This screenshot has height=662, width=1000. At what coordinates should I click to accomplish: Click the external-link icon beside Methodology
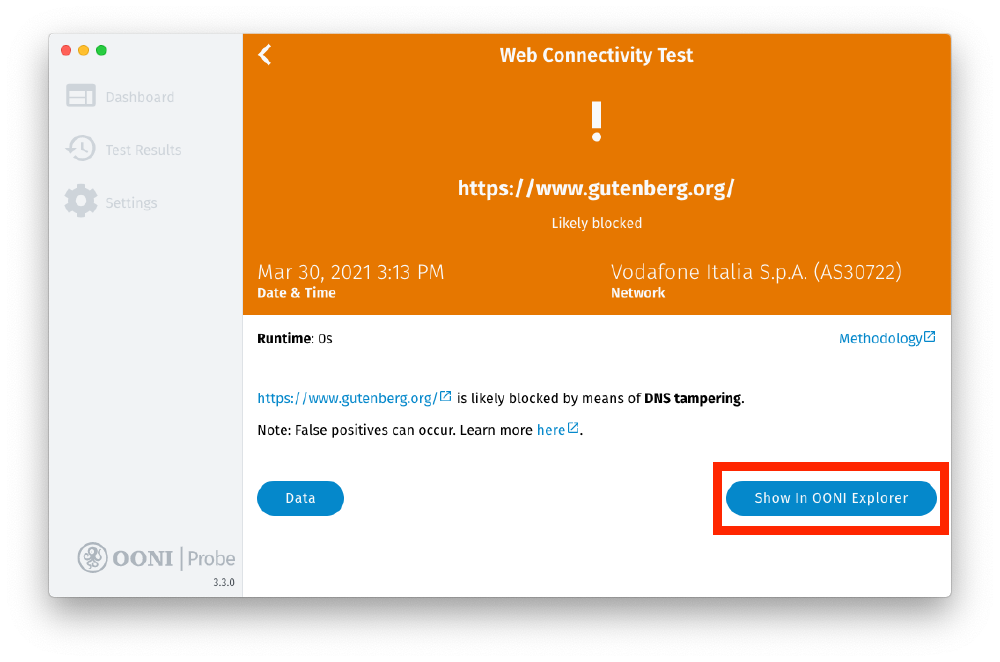point(930,337)
